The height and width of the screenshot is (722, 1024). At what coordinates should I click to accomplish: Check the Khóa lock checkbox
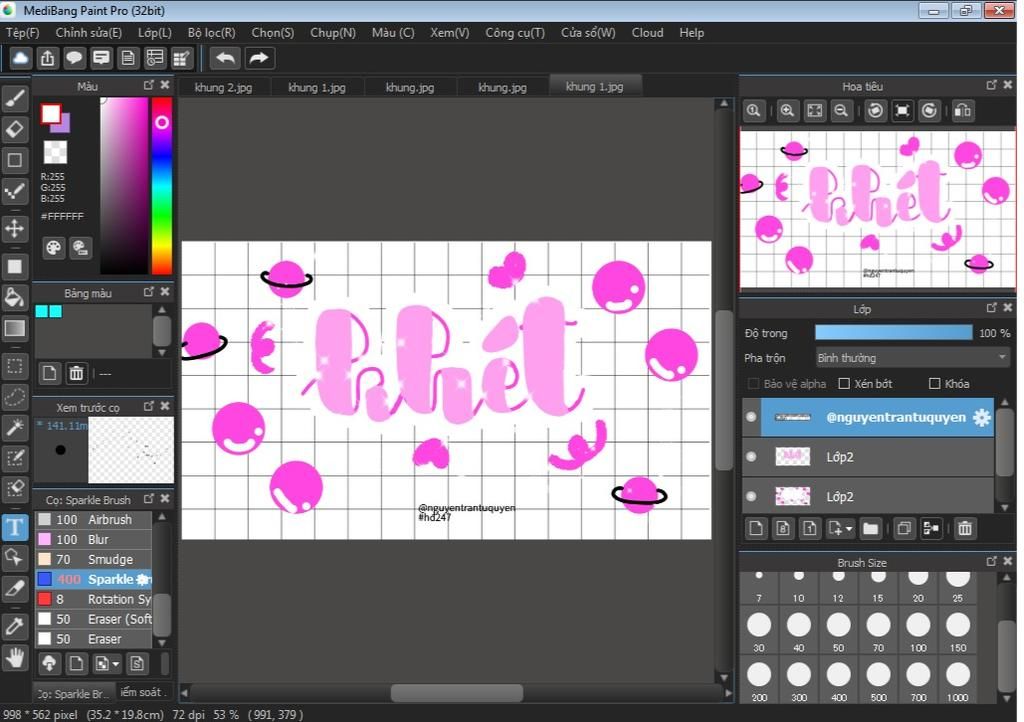click(x=935, y=384)
